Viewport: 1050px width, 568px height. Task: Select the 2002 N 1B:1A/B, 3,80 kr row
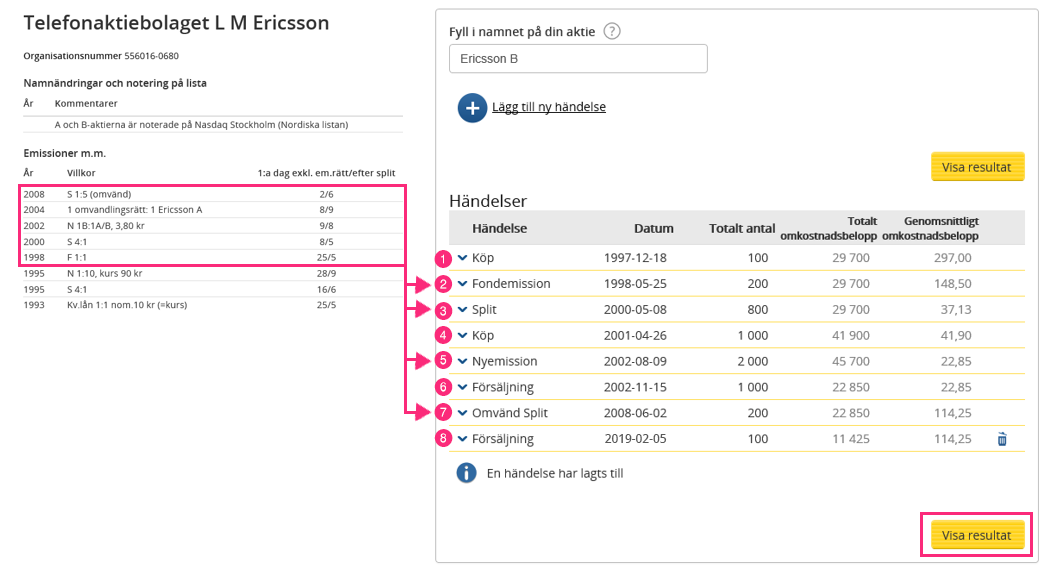212,226
